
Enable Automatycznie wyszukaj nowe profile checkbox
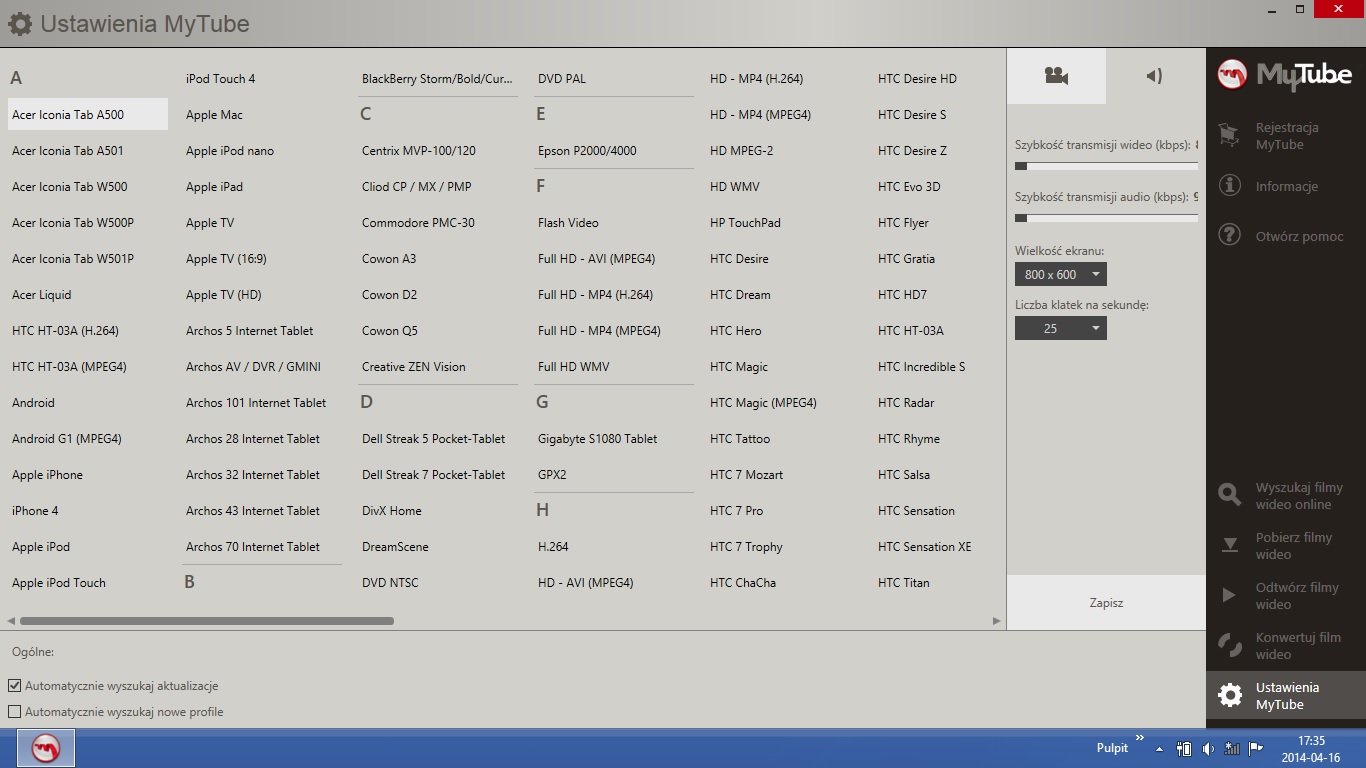pyautogui.click(x=14, y=712)
